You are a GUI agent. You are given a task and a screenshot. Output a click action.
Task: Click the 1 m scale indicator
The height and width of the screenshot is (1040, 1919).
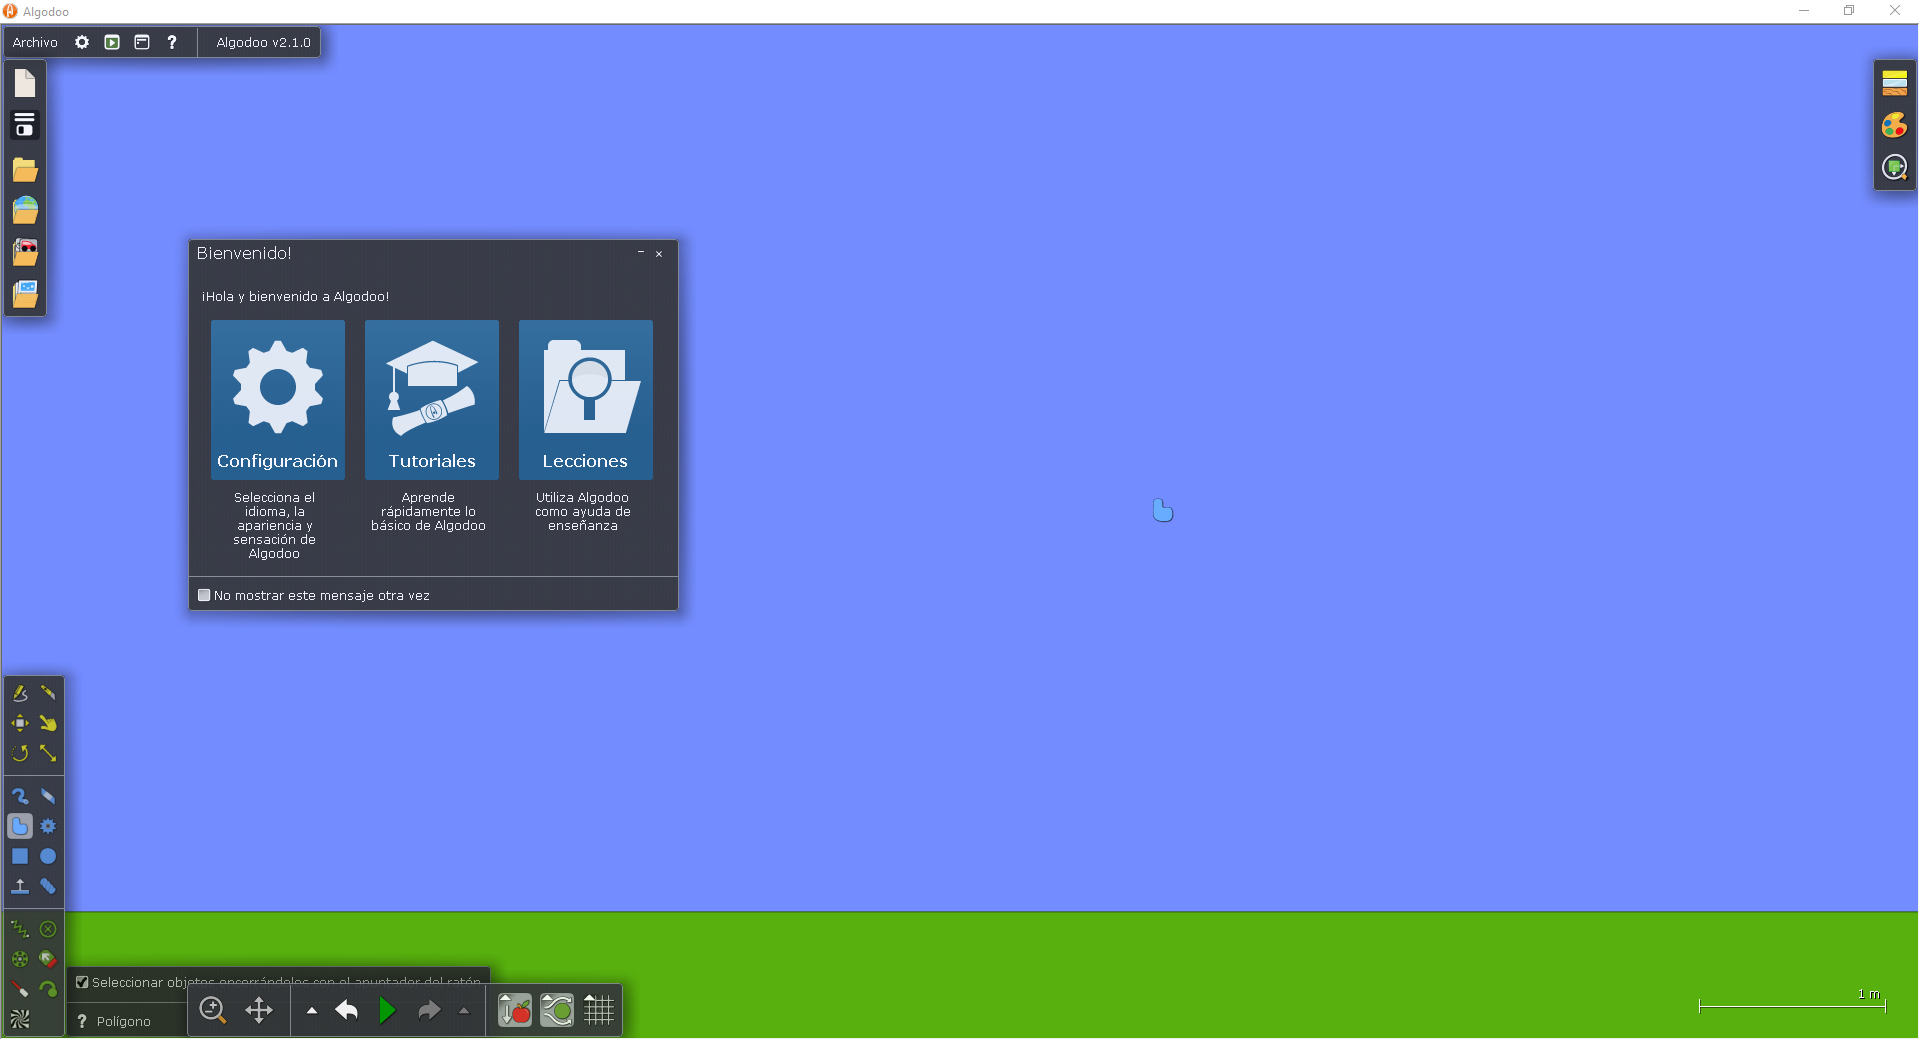coord(1792,1001)
